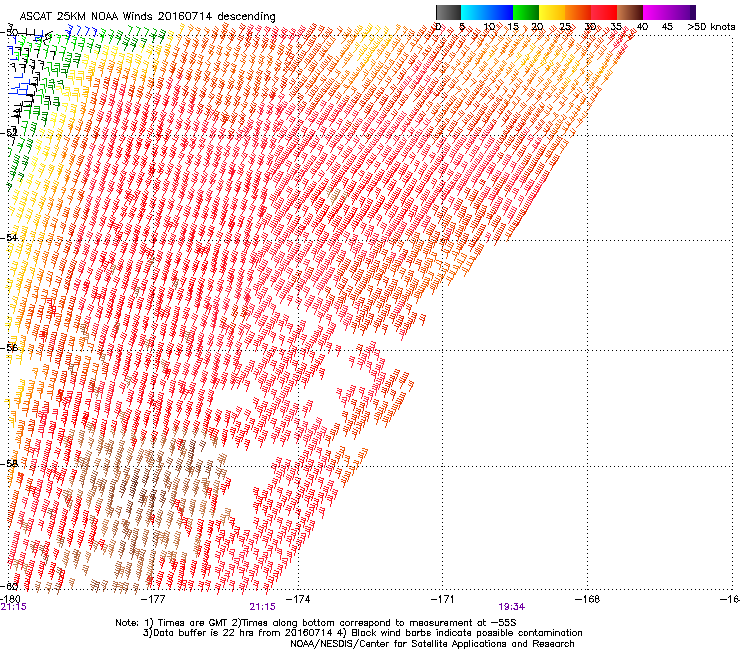
Task: Click the orange 25-30 knots legend swatch
Action: pos(578,12)
